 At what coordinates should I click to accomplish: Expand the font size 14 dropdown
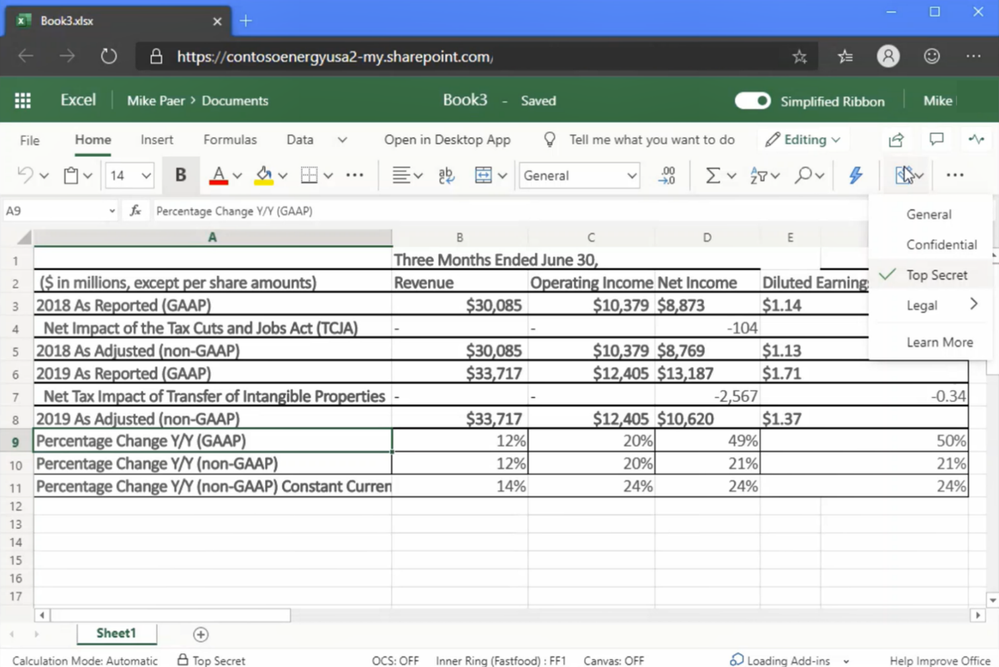[x=146, y=176]
